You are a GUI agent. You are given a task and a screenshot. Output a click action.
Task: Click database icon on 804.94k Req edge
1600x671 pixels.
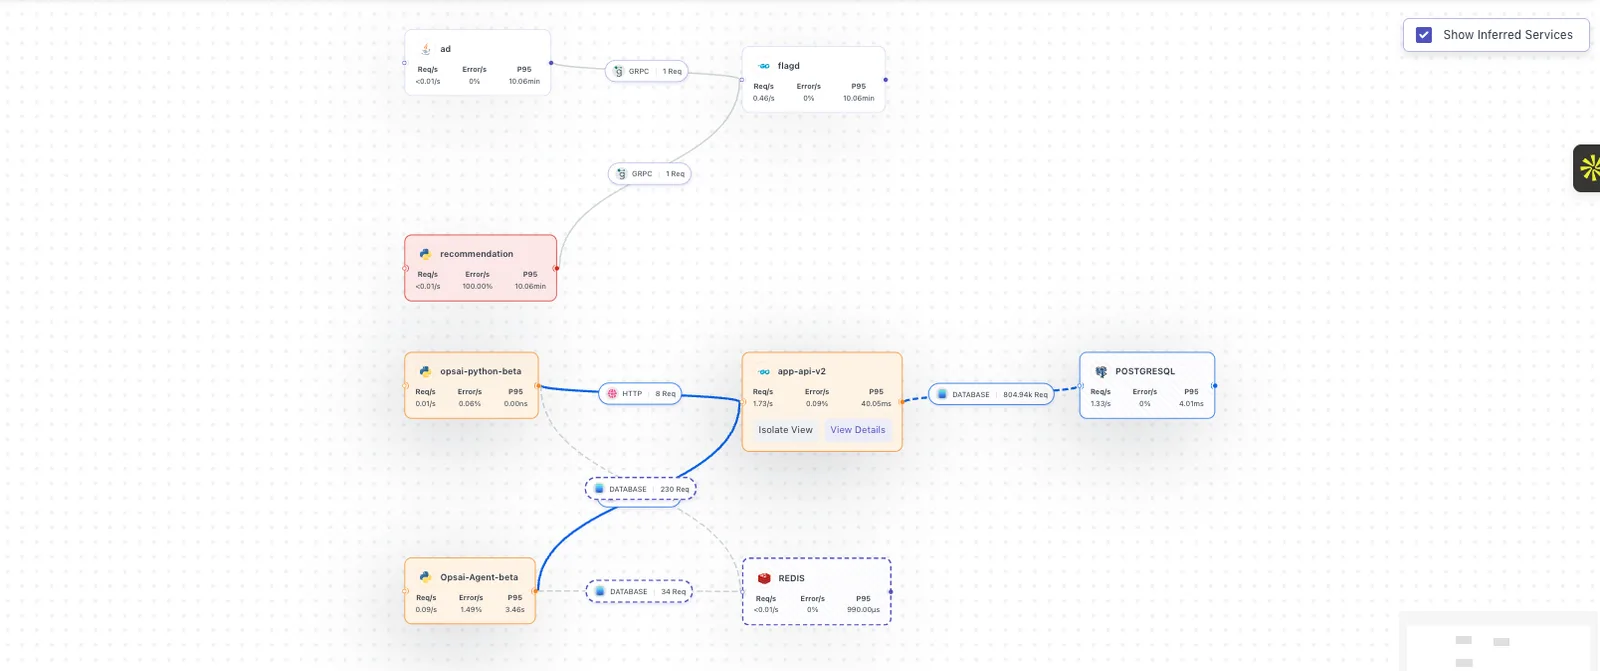tap(942, 394)
